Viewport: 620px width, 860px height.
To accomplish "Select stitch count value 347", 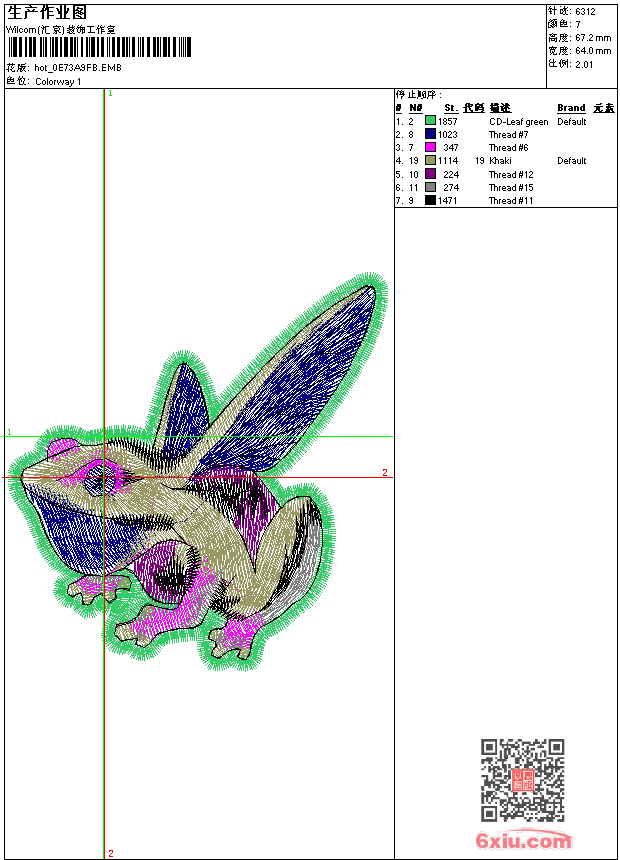I will coord(451,148).
